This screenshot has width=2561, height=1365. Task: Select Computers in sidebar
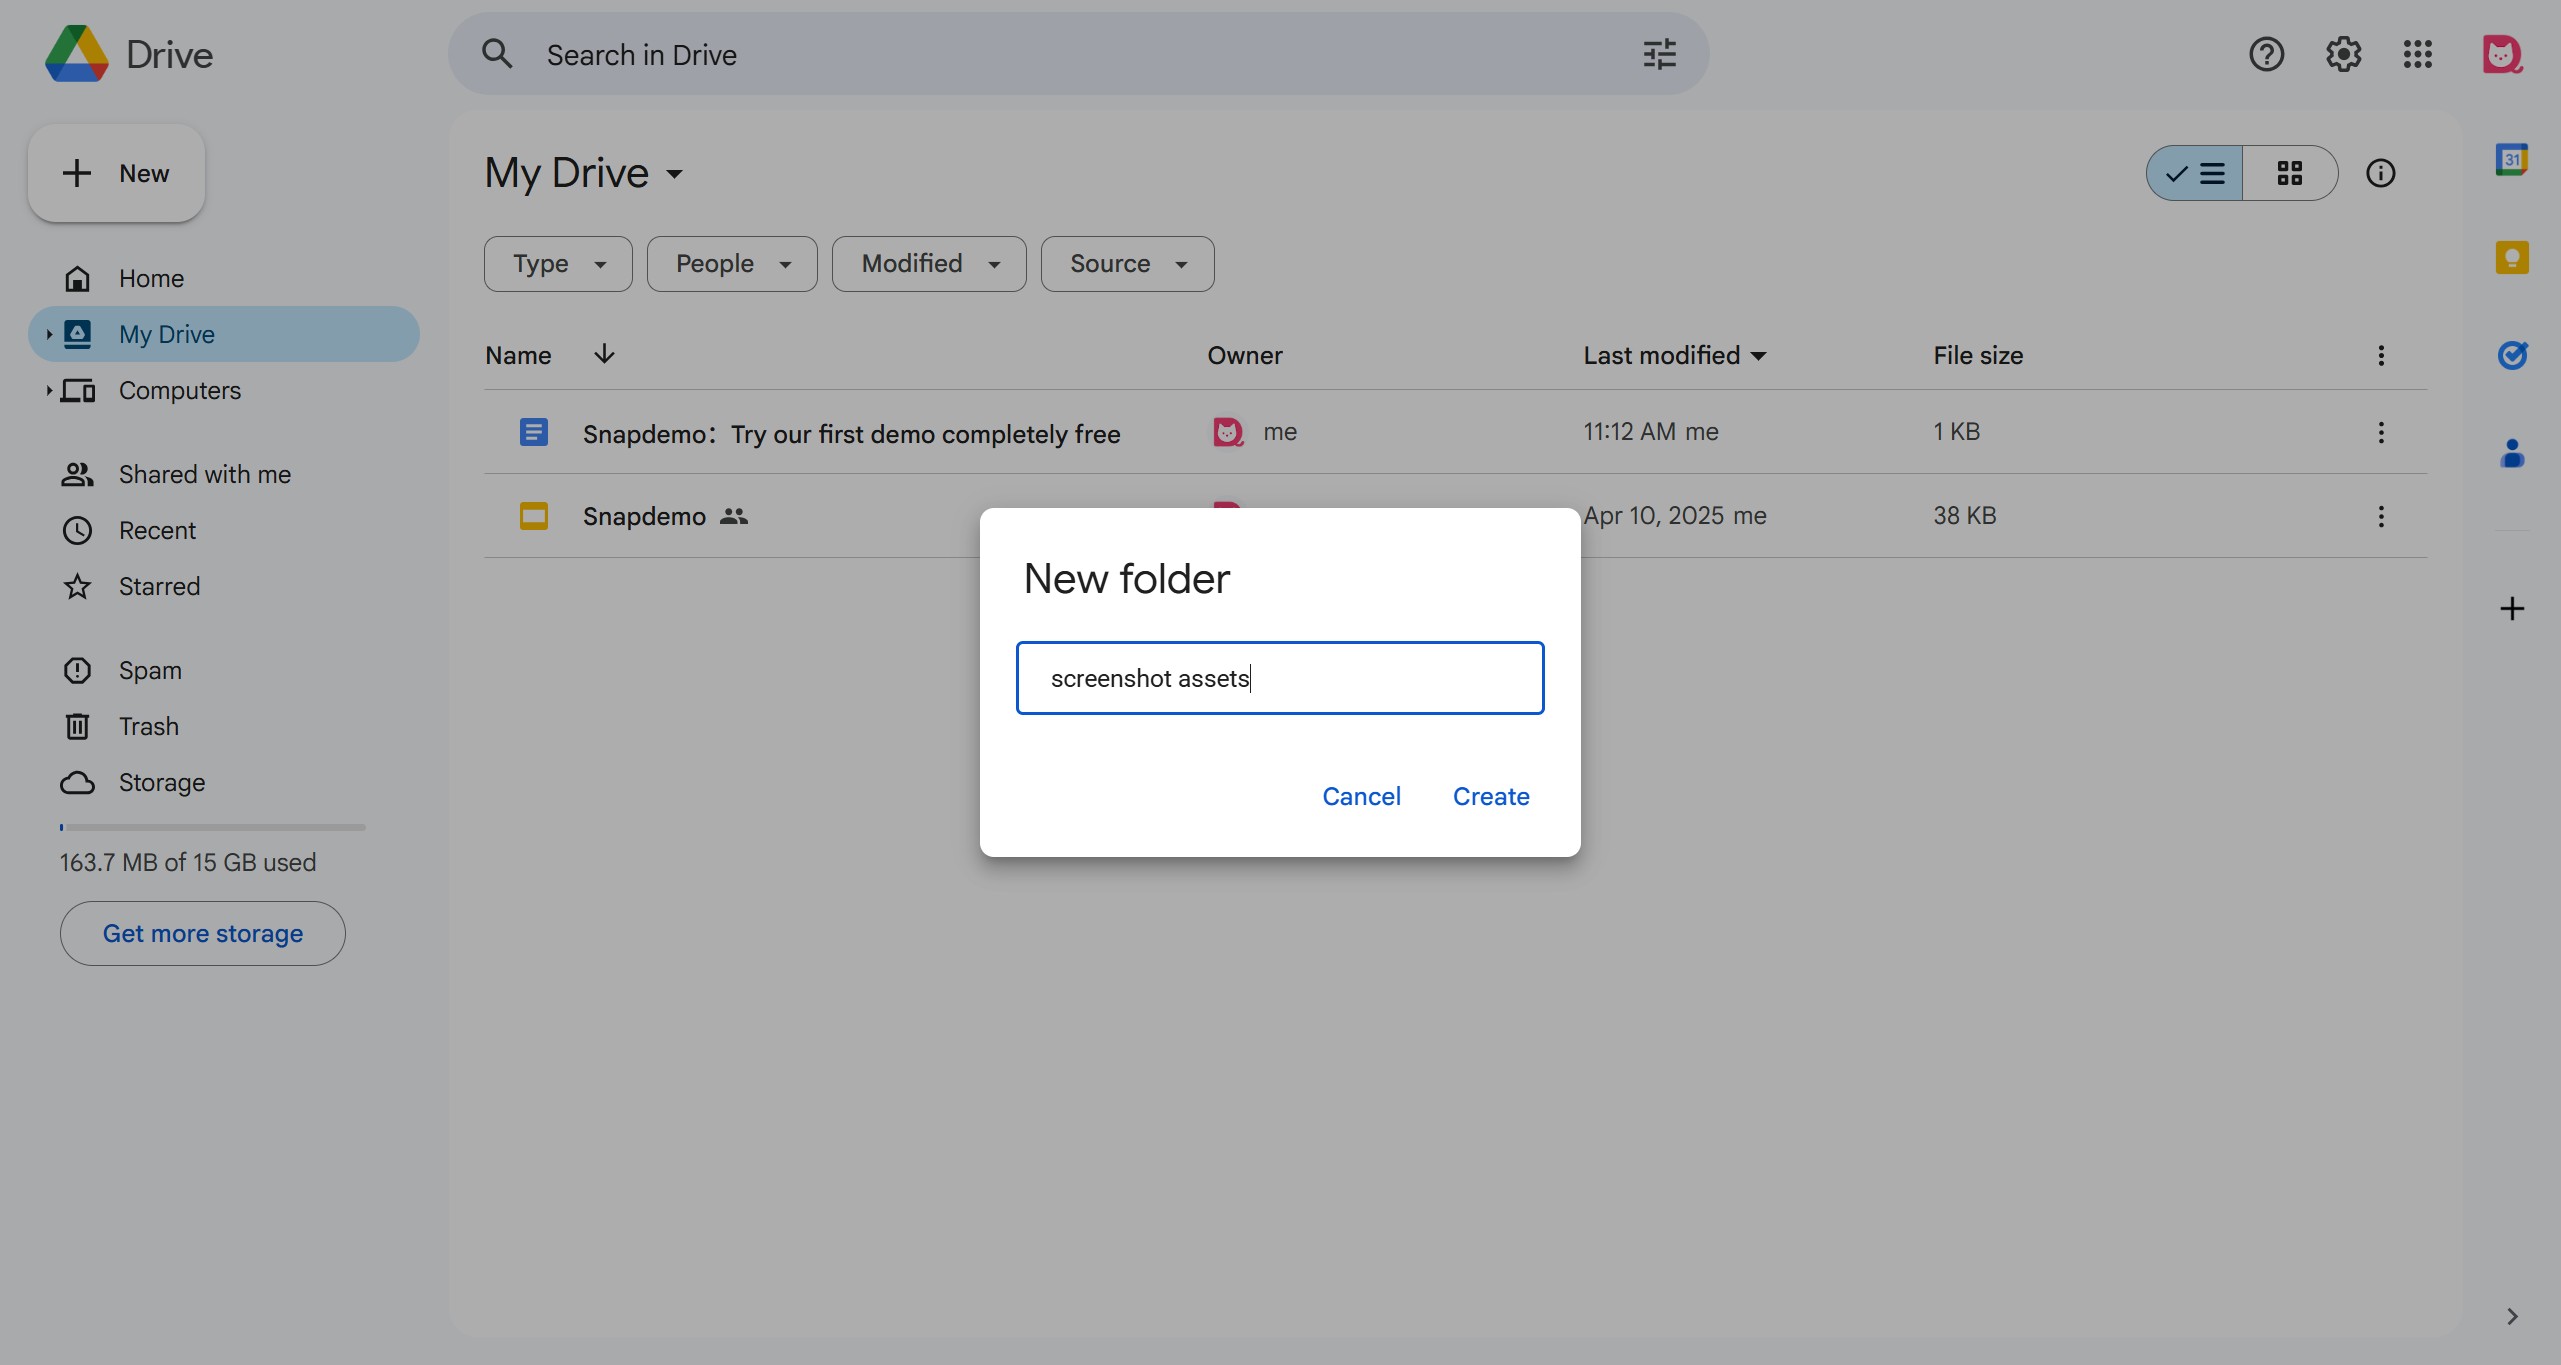[x=224, y=390]
